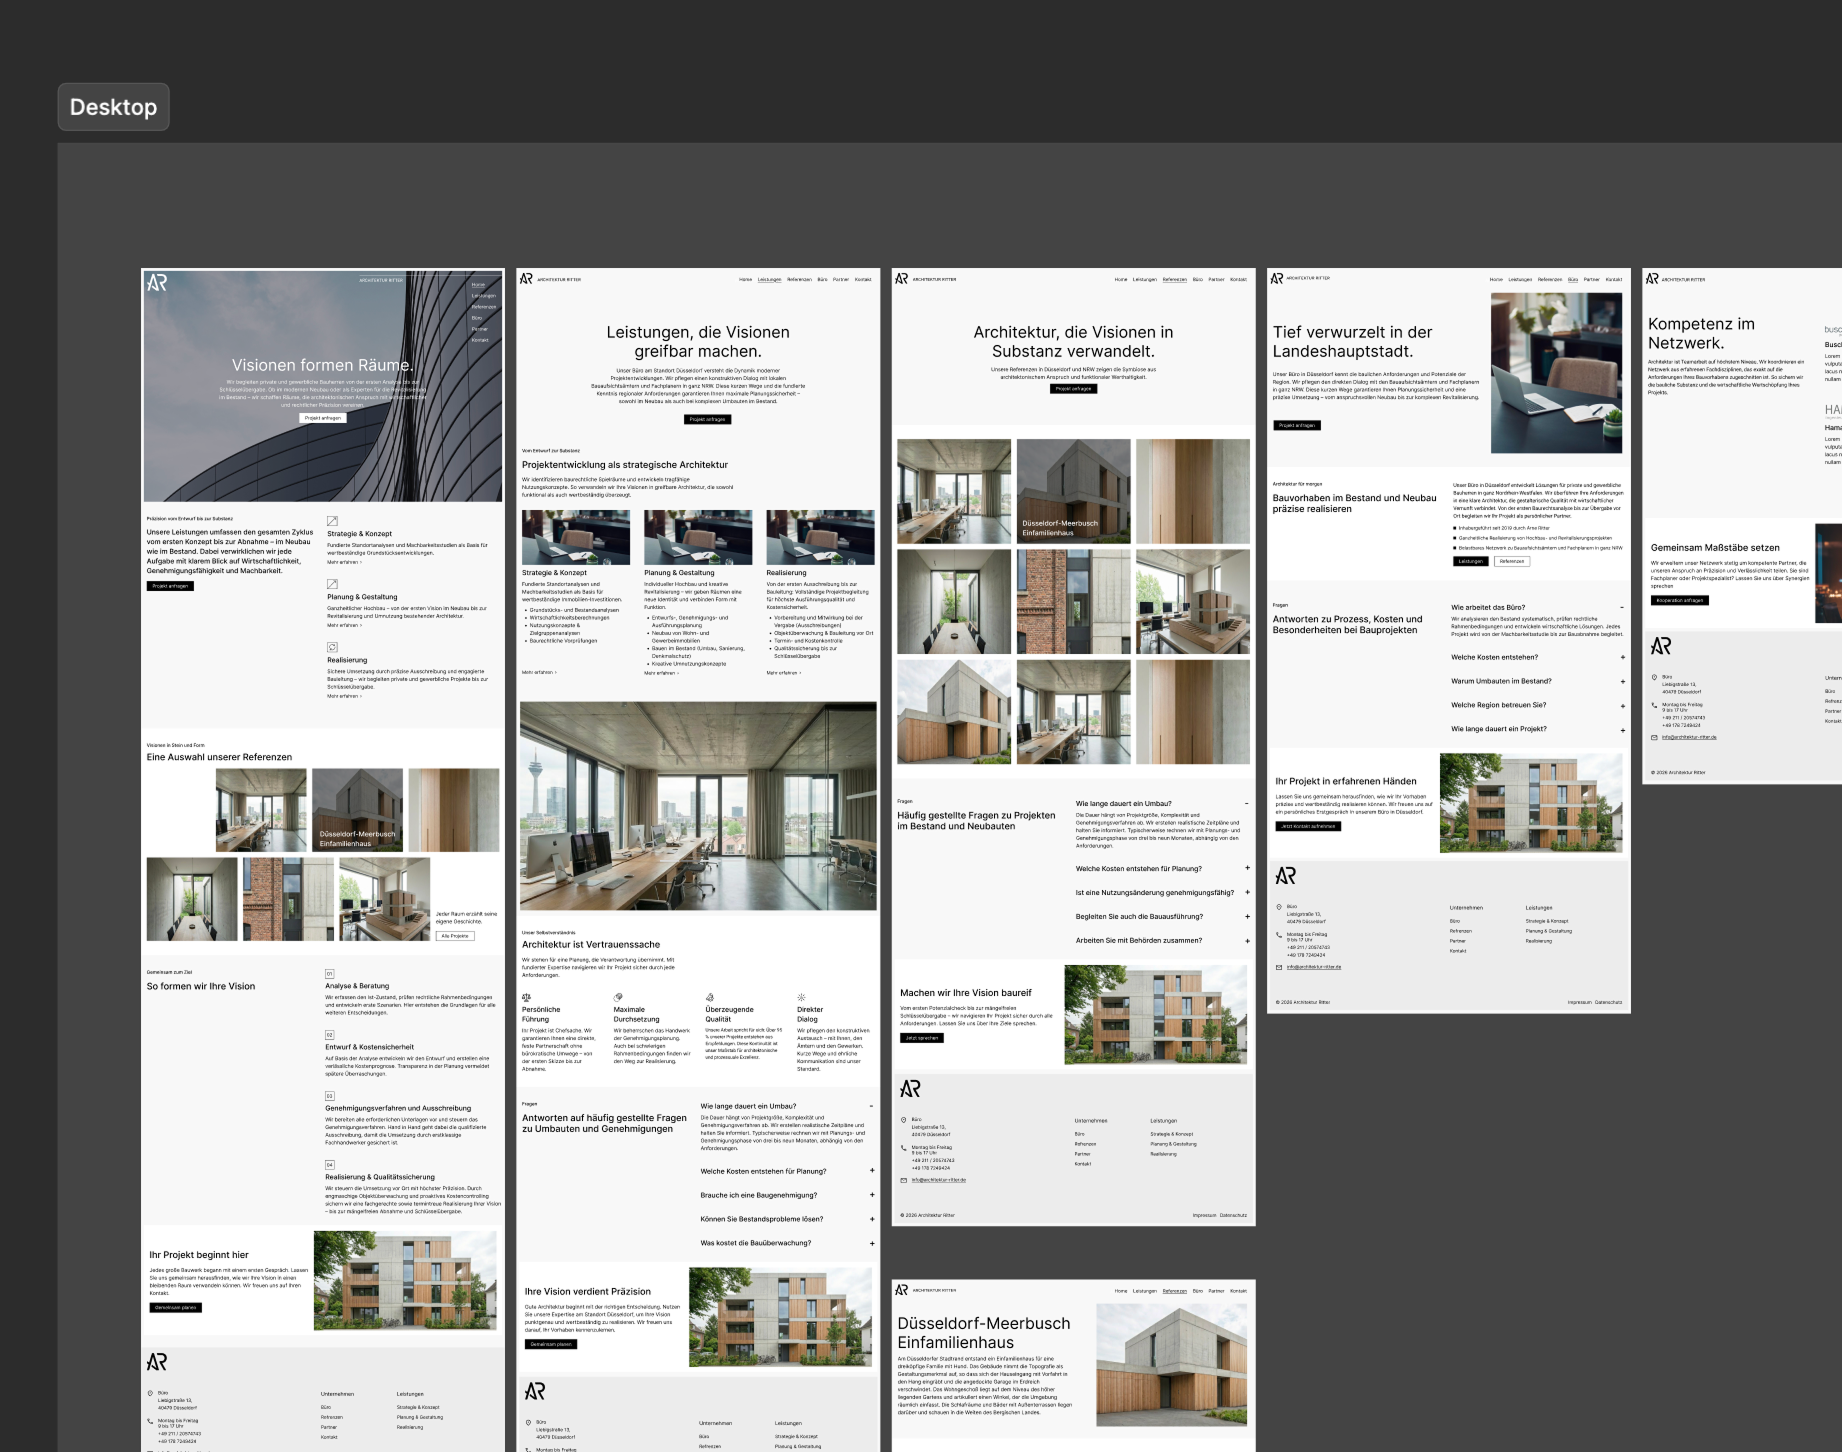1842x1452 pixels.
Task: Click the 'Jetzt Kontakt aufnehmen' button
Action: click(1307, 826)
